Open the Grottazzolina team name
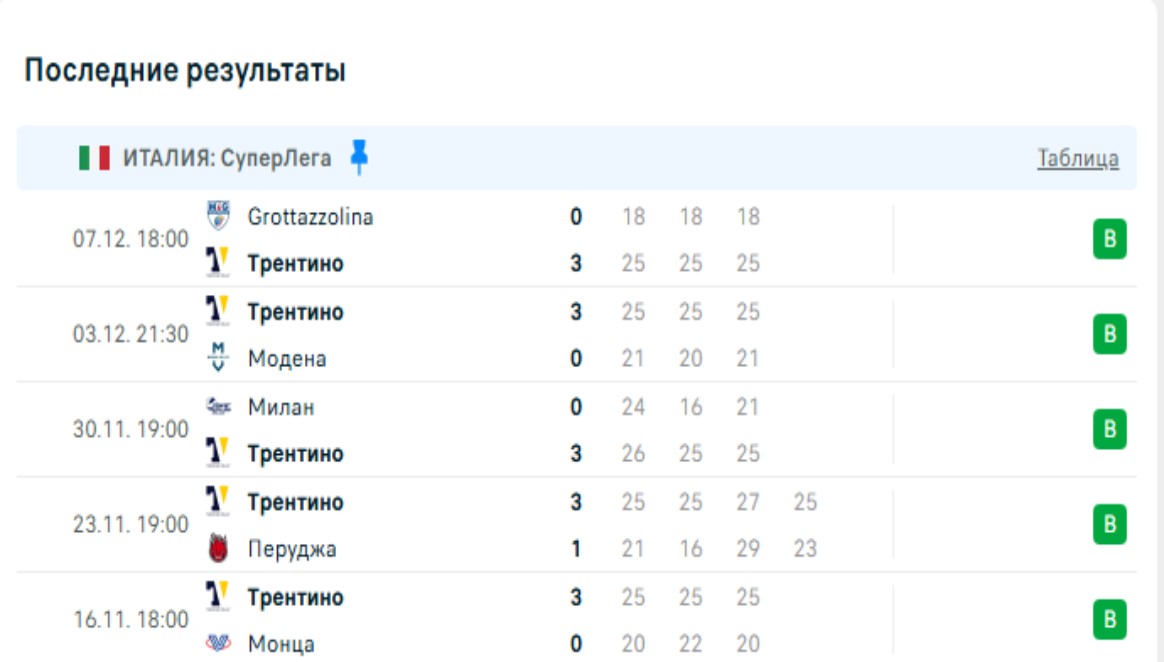 pos(310,217)
